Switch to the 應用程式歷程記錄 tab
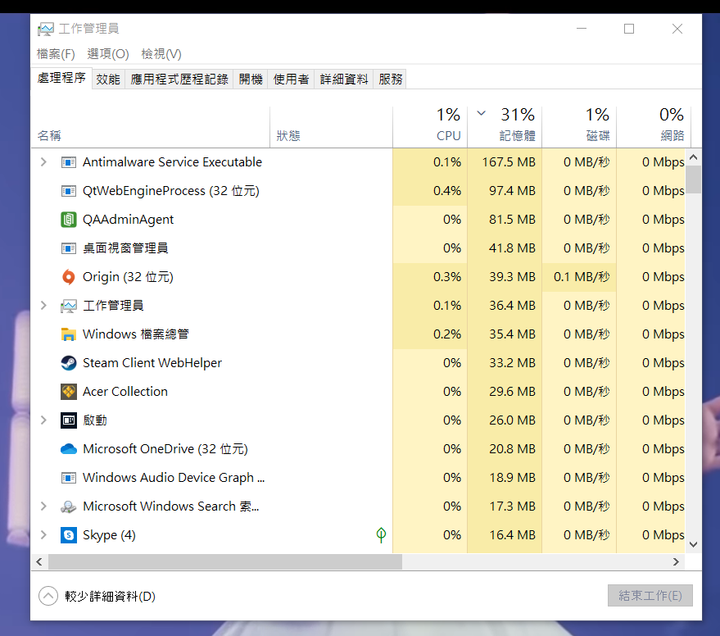Image resolution: width=720 pixels, height=636 pixels. (x=179, y=79)
